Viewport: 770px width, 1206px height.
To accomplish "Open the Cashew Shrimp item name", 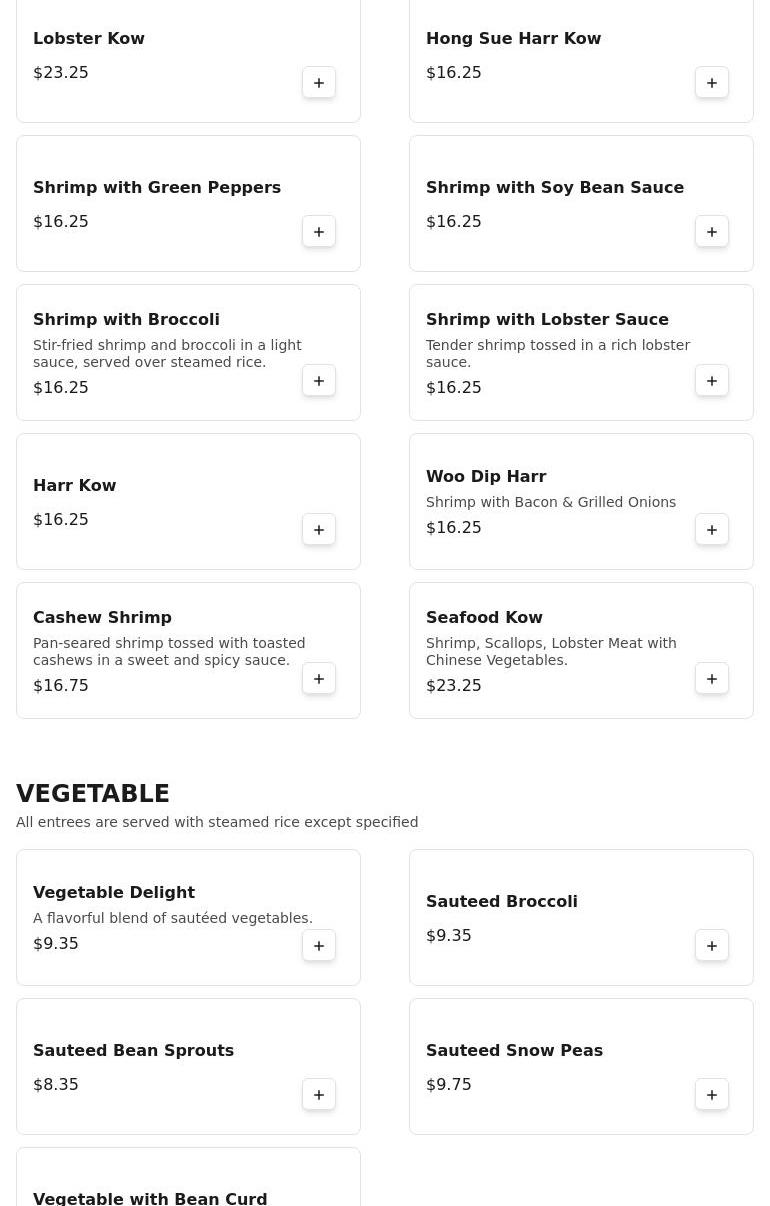I will coord(102,618).
